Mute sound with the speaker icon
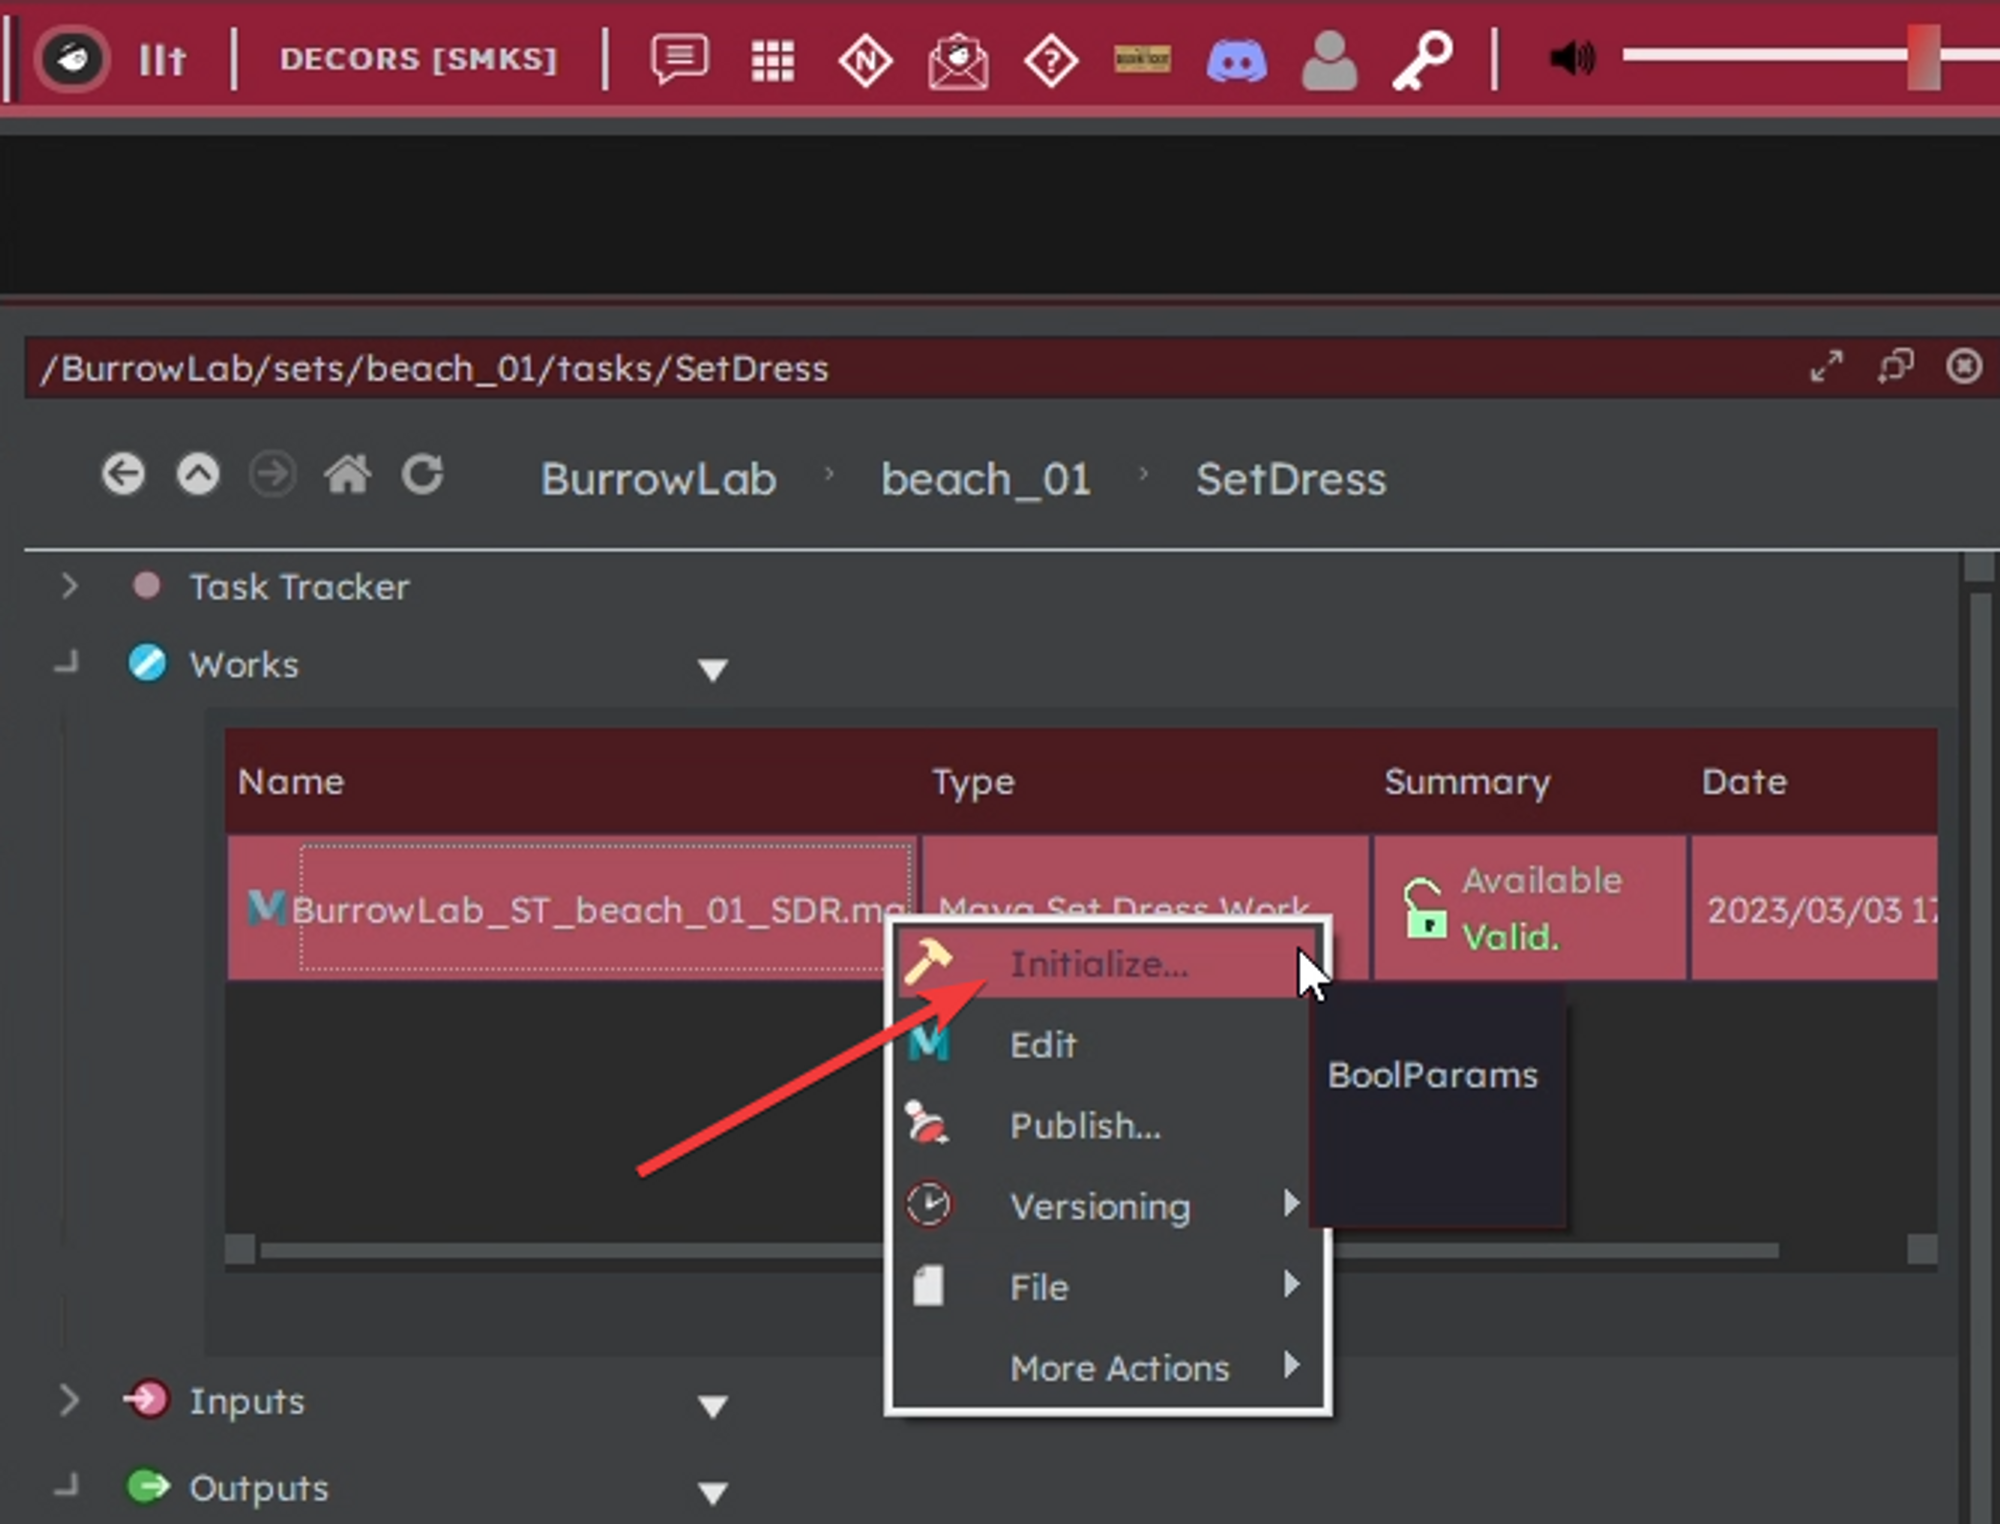This screenshot has height=1524, width=2000. click(x=1573, y=59)
